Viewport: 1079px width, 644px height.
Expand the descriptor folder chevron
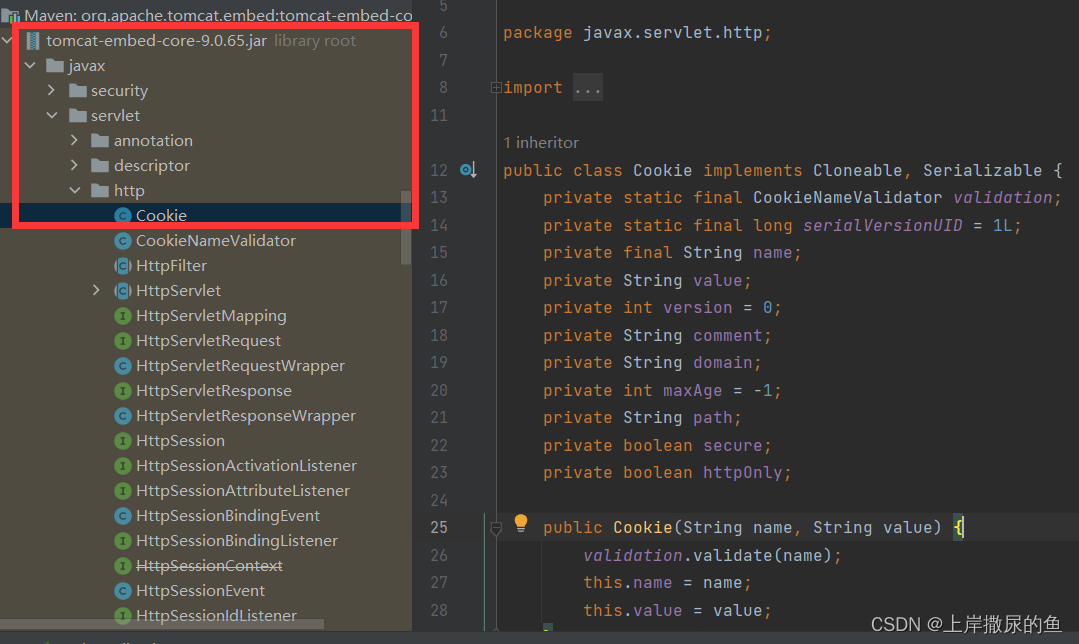point(74,165)
